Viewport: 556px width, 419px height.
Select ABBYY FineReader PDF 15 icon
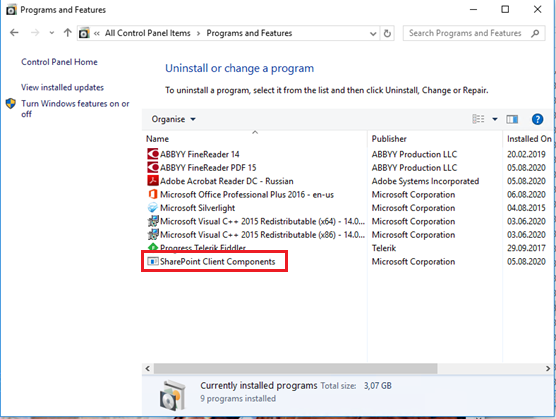tap(152, 167)
